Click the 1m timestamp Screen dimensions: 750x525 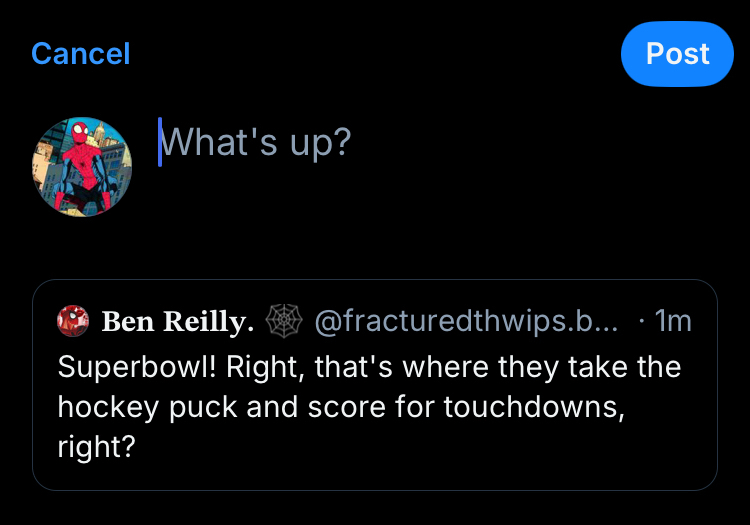tap(671, 321)
